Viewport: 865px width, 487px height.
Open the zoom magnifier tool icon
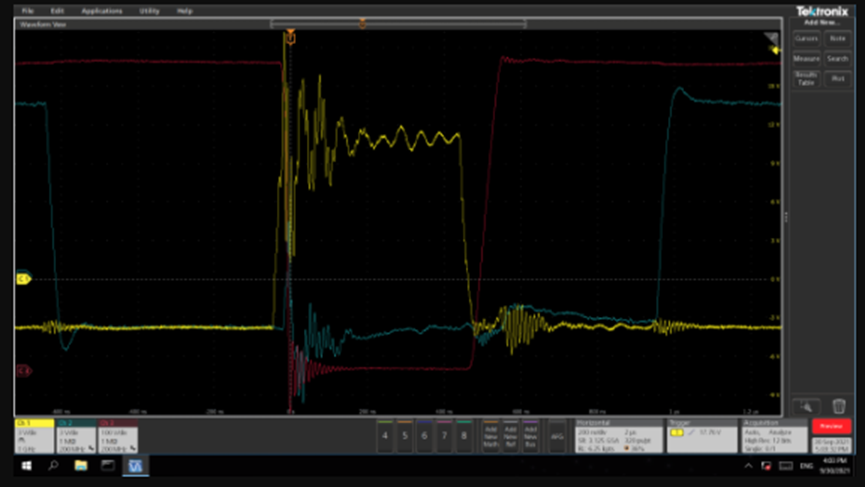(806, 406)
